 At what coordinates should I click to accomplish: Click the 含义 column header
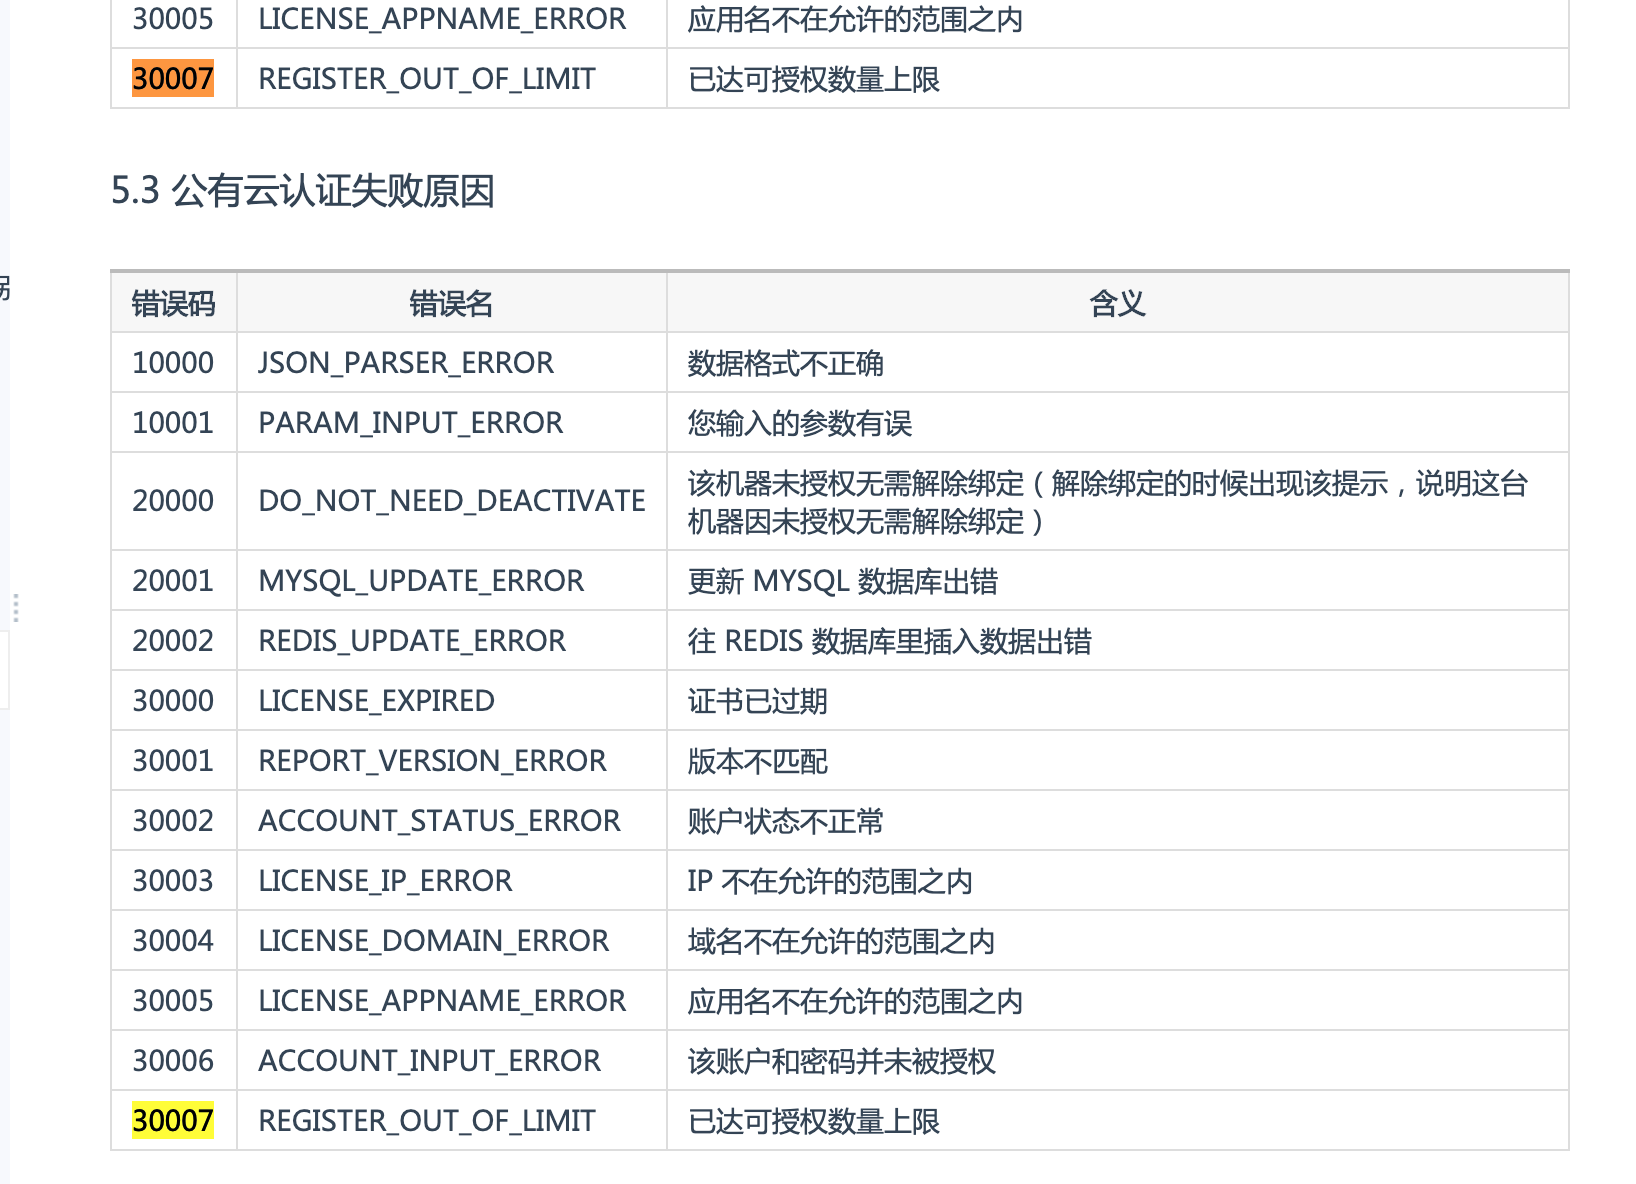pos(1117,303)
